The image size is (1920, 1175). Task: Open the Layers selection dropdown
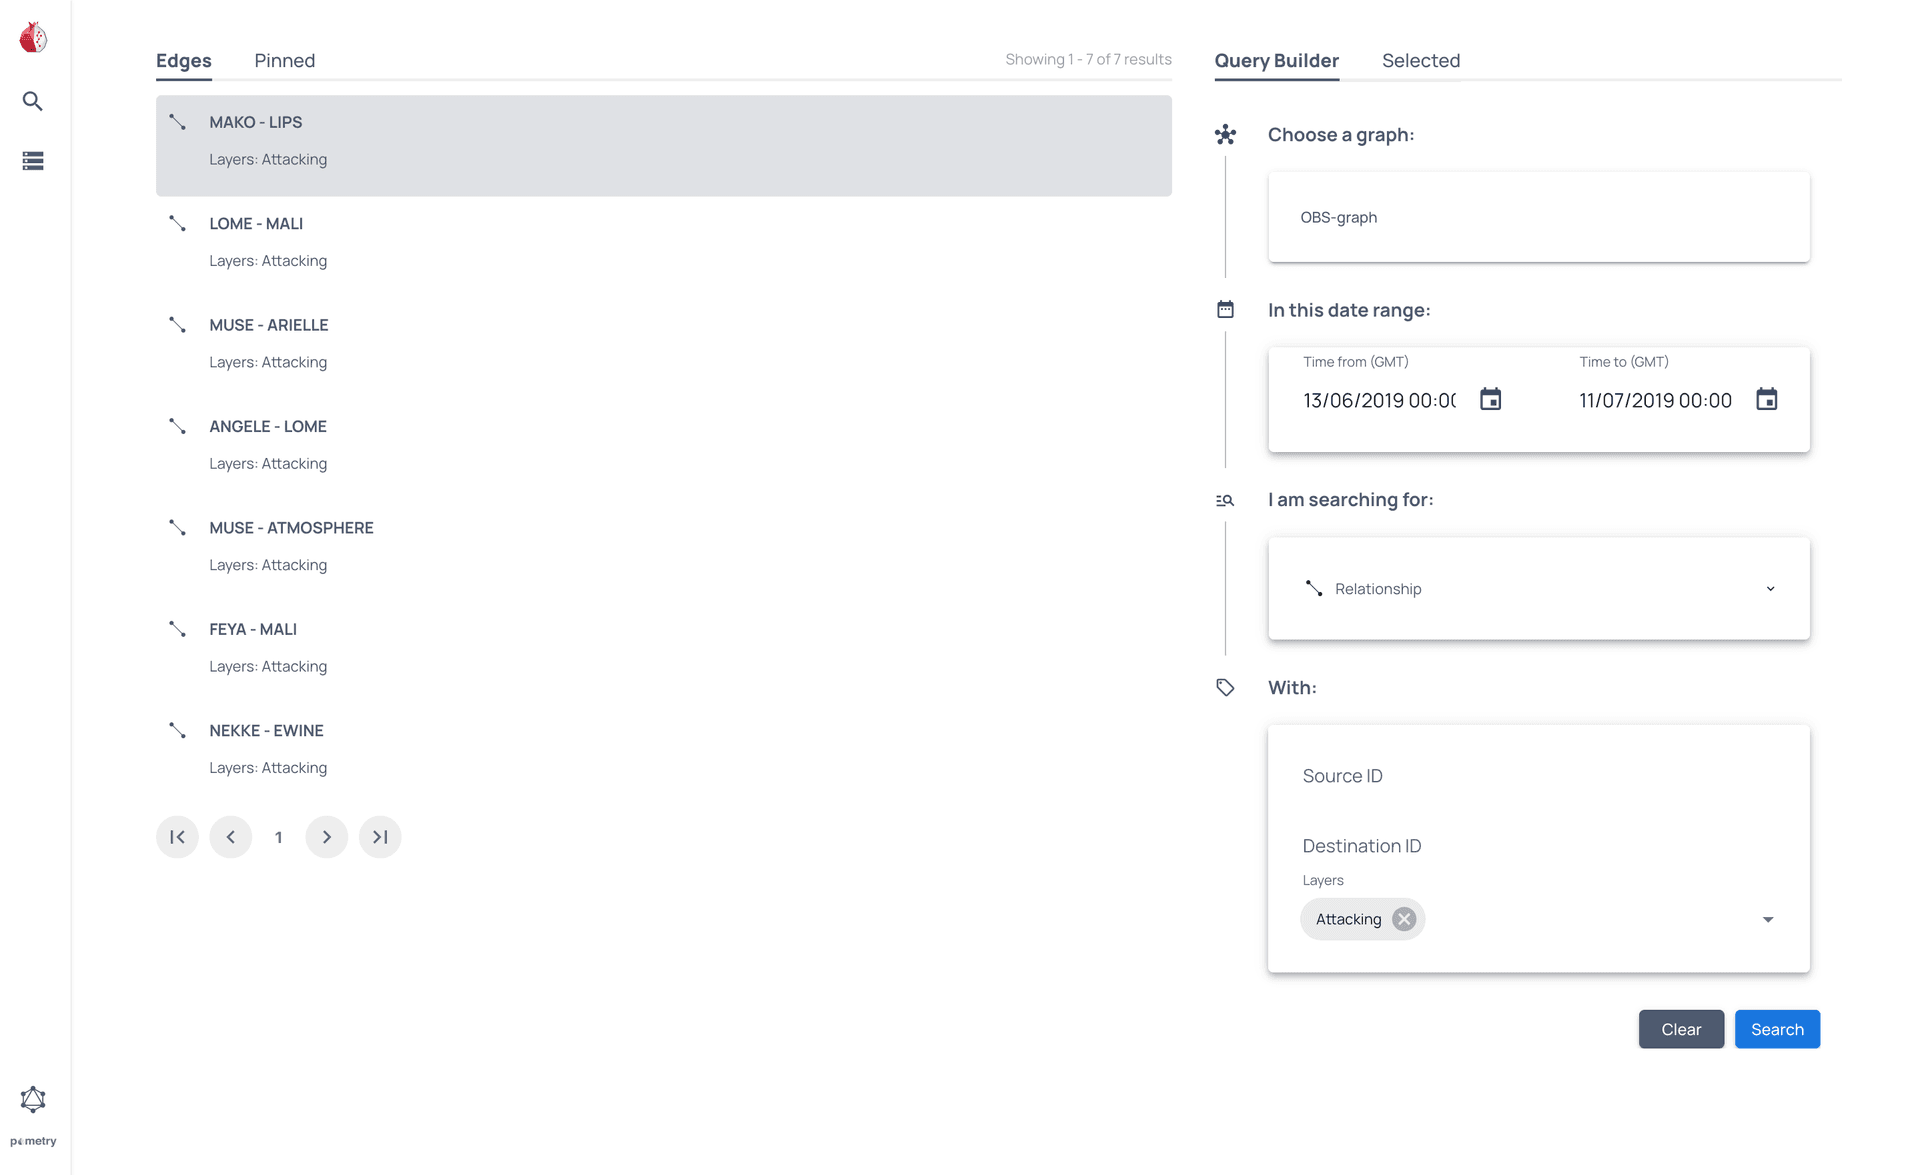[1768, 918]
